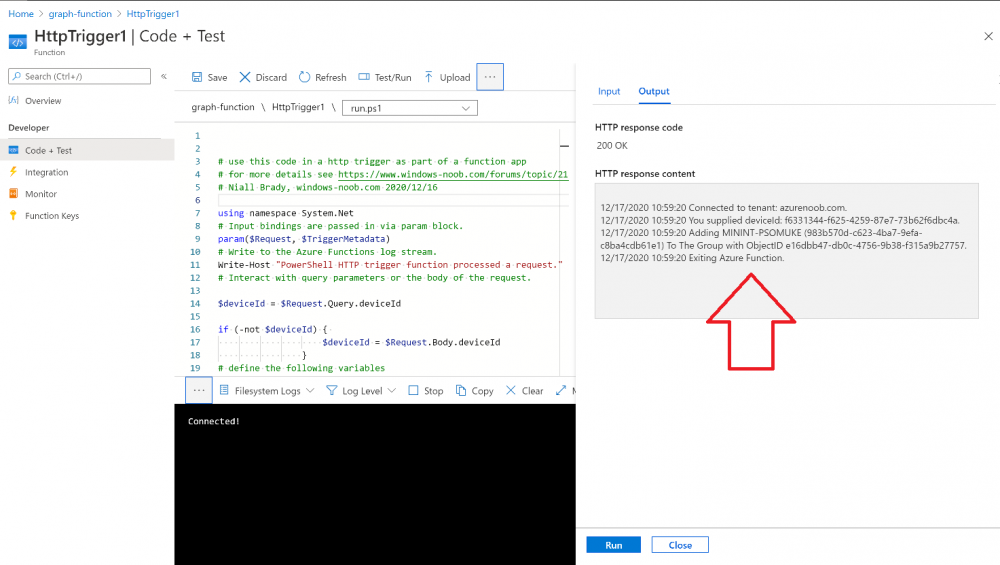Image resolution: width=1000 pixels, height=565 pixels.
Task: Discard changes with the Discard button
Action: click(x=263, y=77)
